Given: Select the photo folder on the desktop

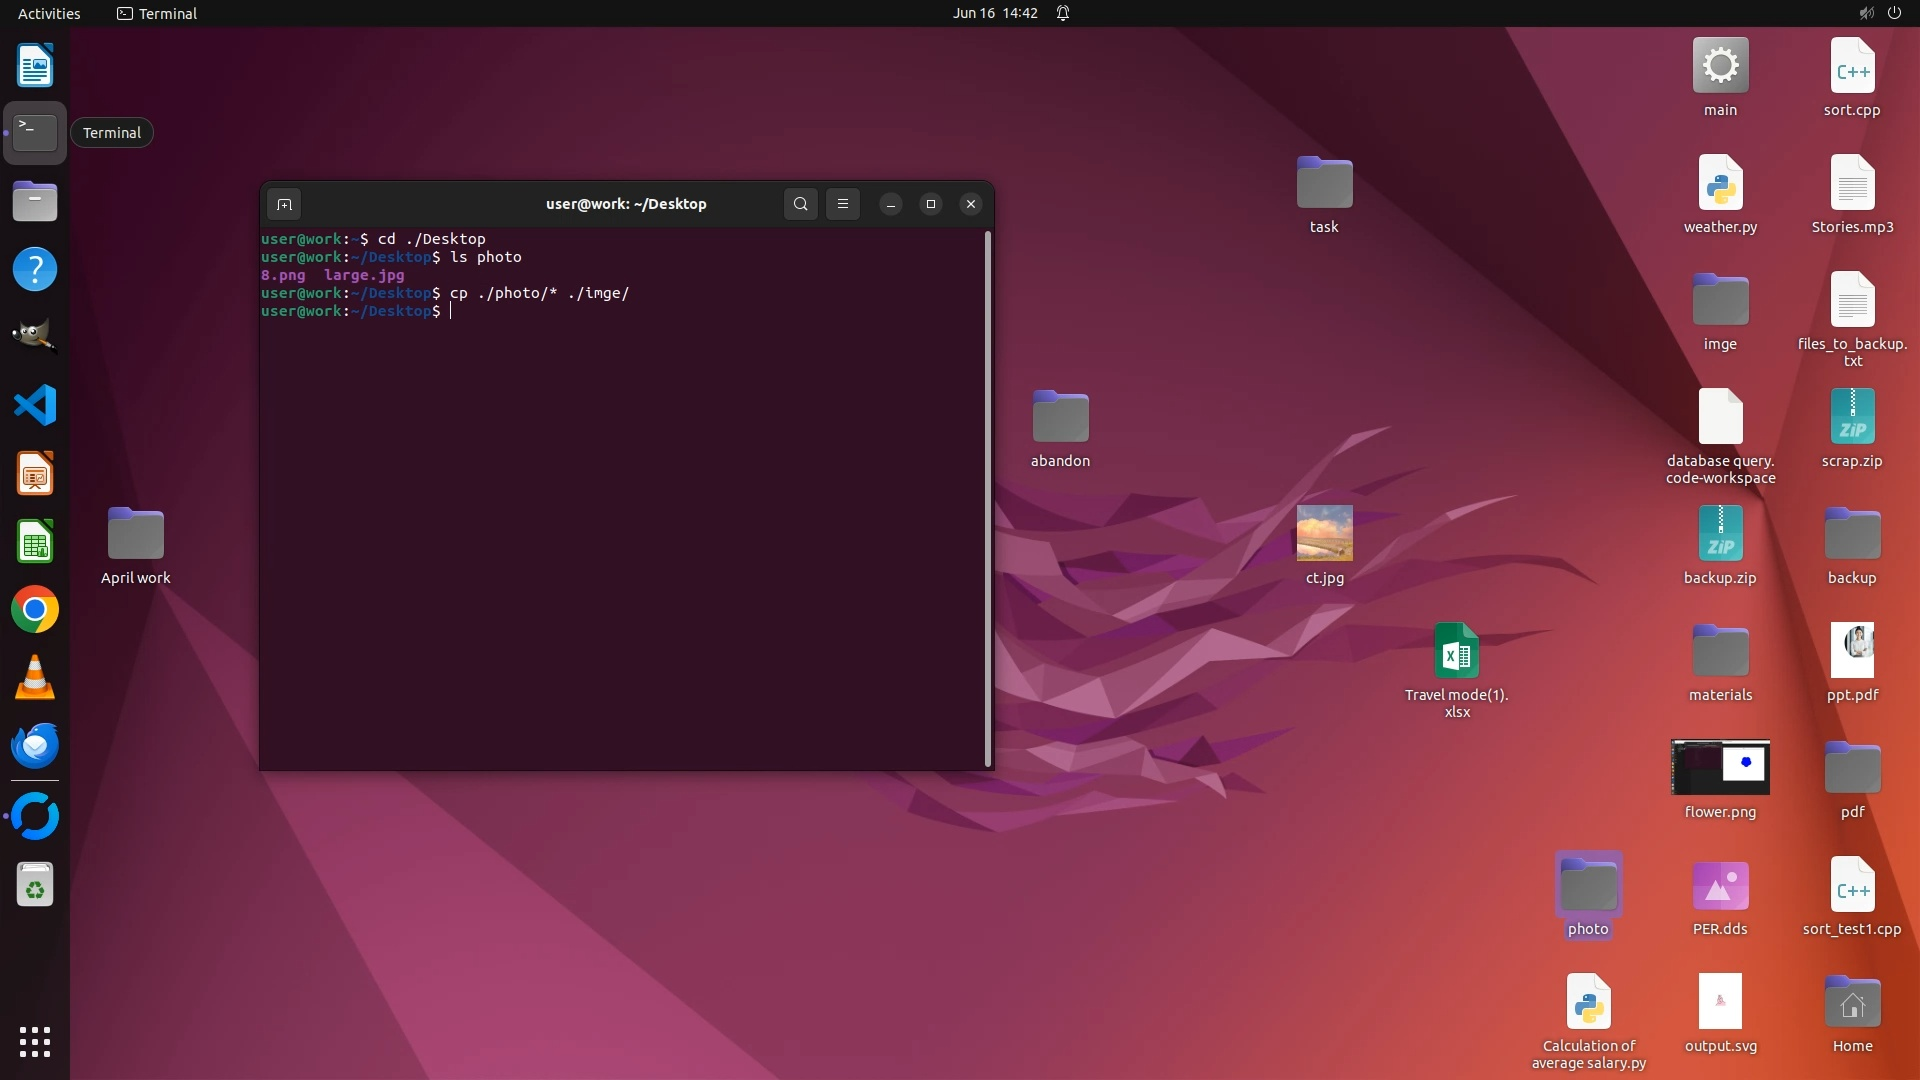Looking at the screenshot, I should click(x=1588, y=886).
